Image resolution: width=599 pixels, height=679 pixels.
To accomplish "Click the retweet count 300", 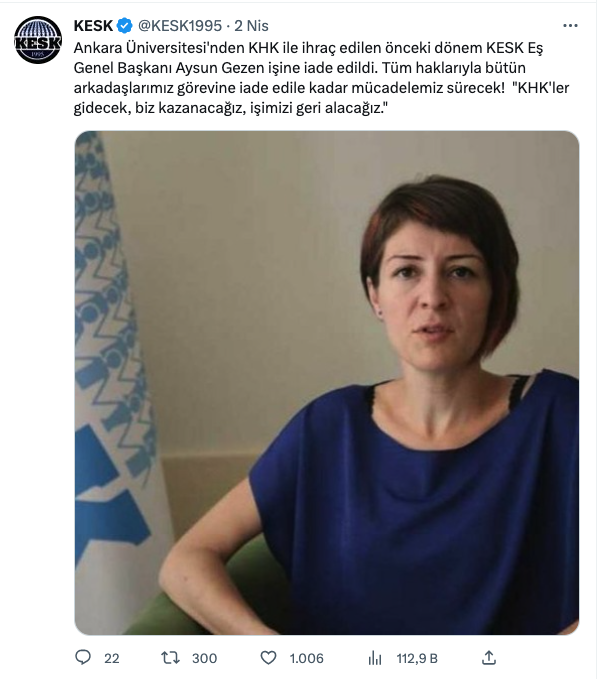I will click(204, 658).
